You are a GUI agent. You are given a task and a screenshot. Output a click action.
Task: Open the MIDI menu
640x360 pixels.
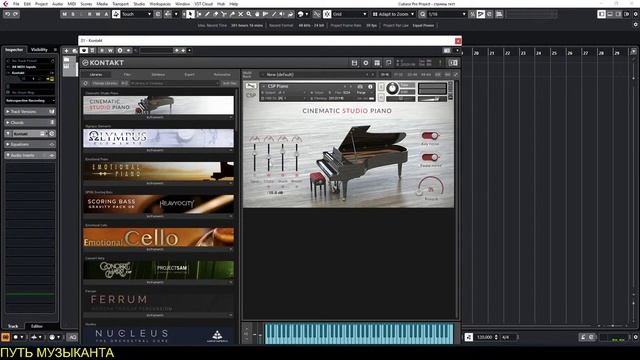point(71,4)
